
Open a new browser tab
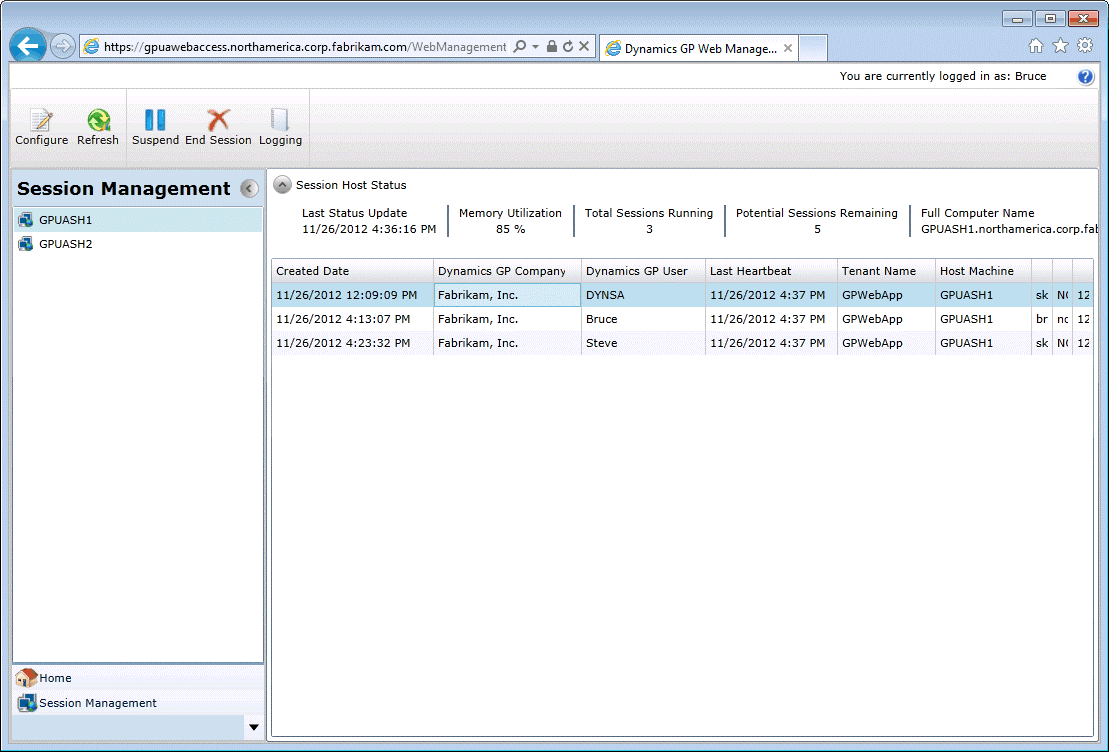tap(815, 47)
